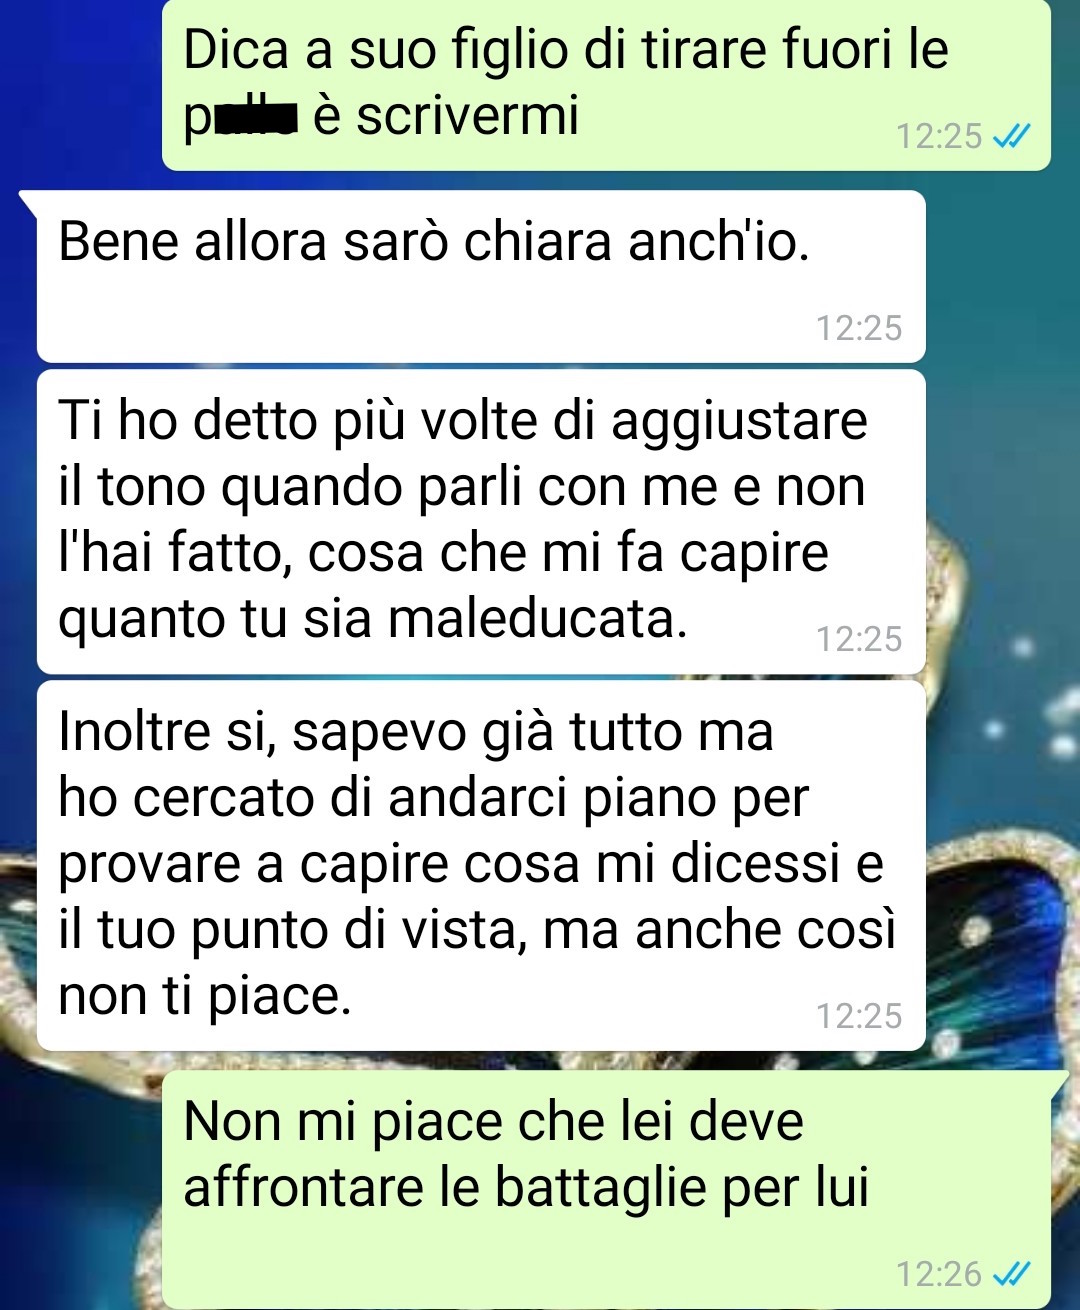Tap the blue double check on the 'Non mi piace' message
This screenshot has height=1310, width=1080.
click(x=1011, y=1274)
